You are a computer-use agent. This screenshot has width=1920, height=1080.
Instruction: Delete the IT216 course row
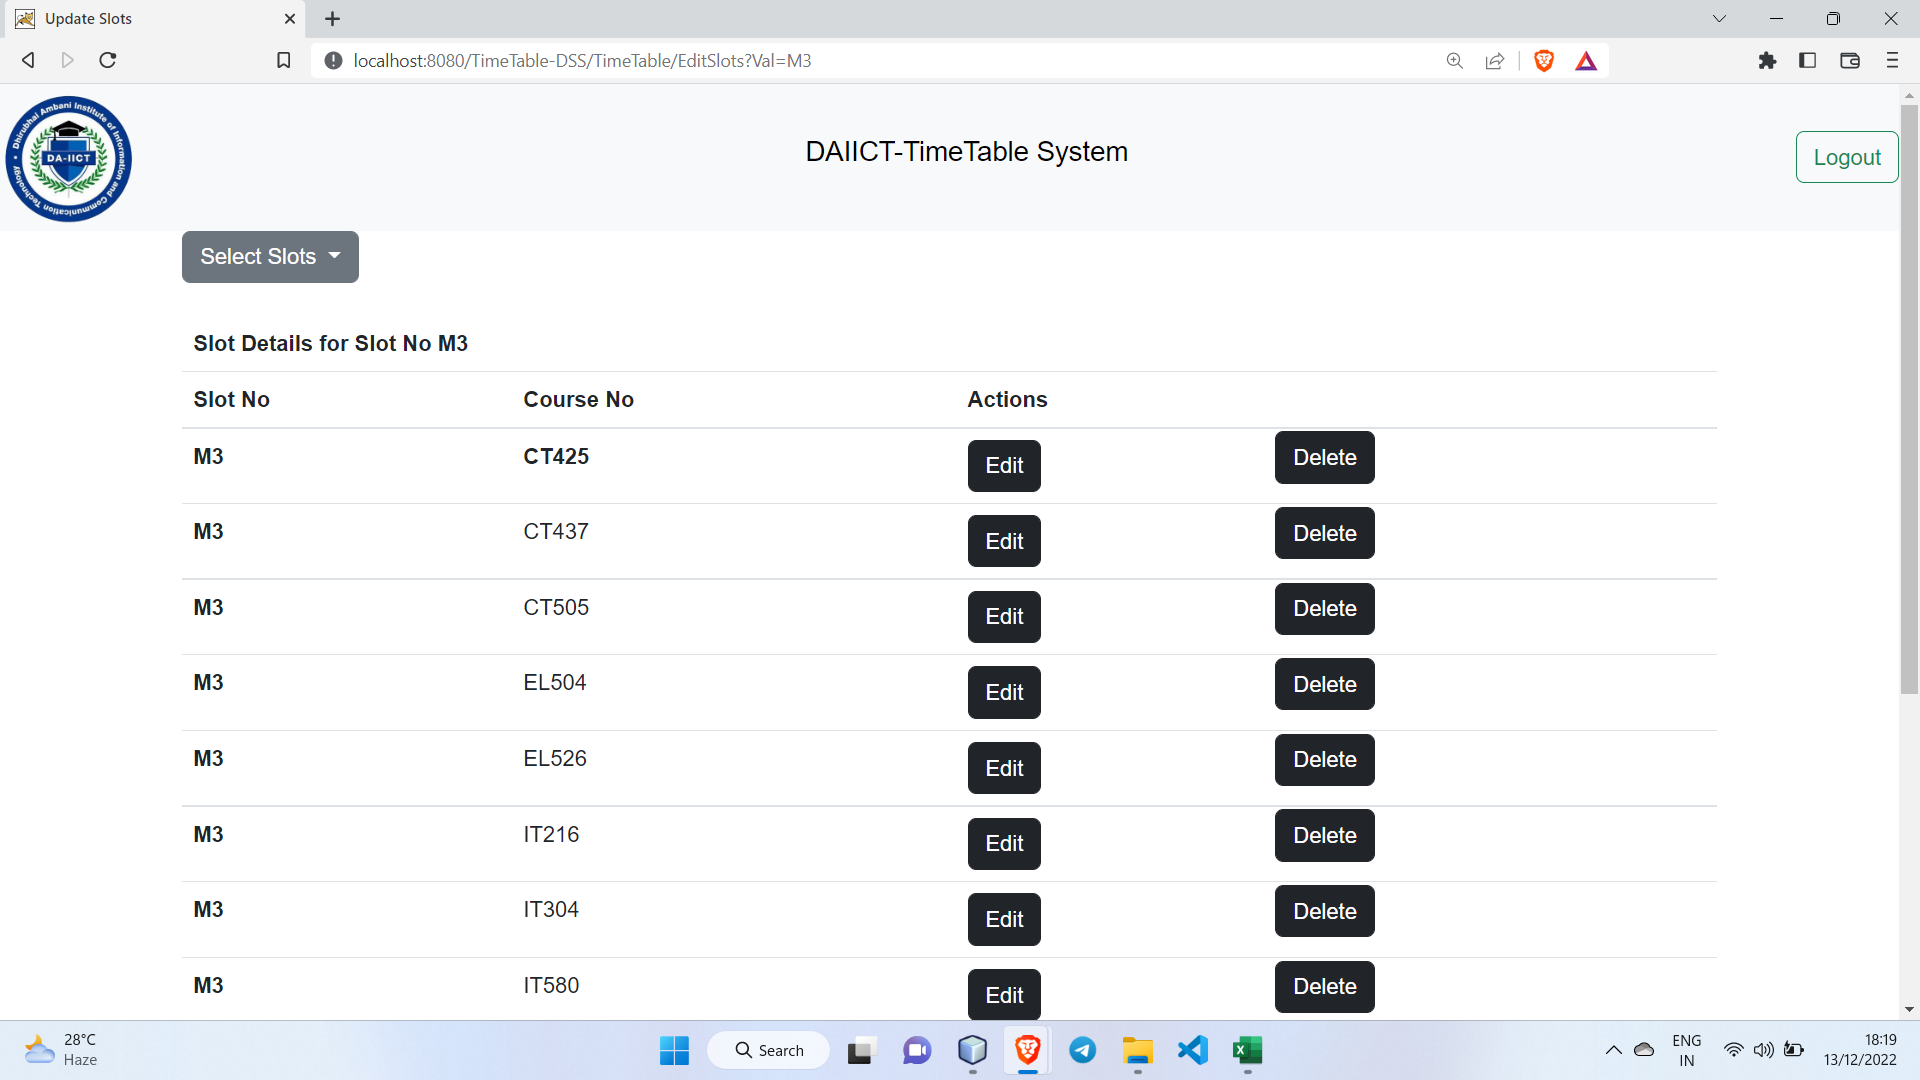tap(1324, 835)
